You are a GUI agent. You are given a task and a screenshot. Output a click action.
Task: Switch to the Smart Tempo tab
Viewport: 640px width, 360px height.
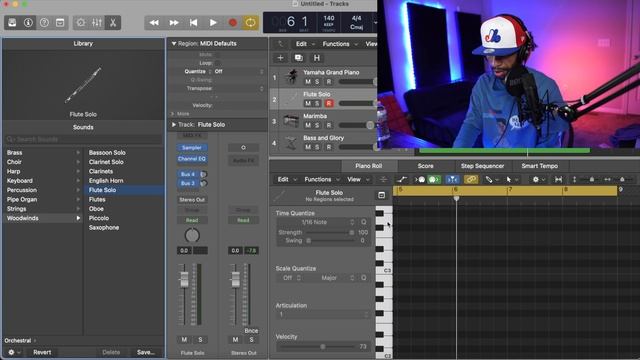[x=540, y=166]
